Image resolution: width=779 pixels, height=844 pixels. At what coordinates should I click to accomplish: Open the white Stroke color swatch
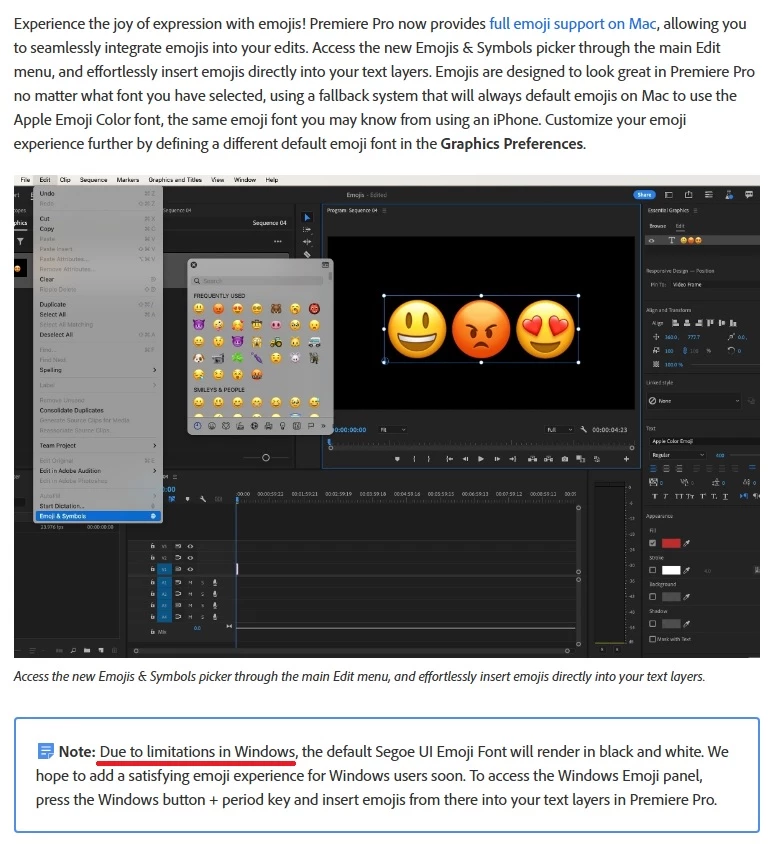671,570
